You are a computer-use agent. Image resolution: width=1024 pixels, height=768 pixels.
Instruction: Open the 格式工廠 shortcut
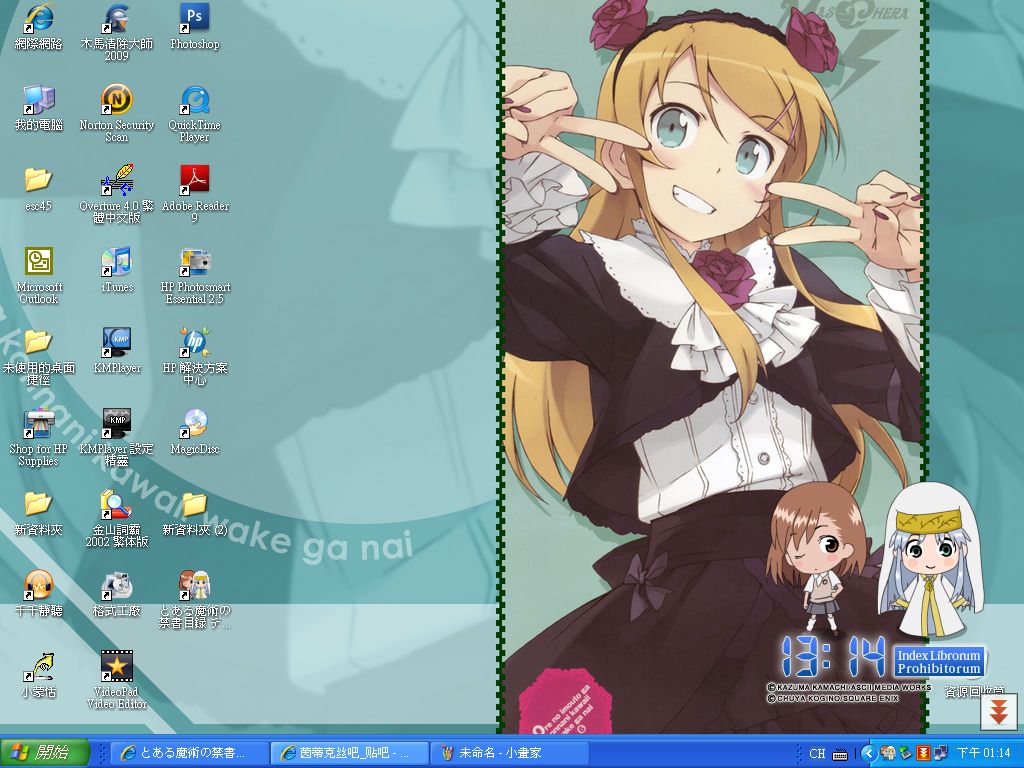[x=116, y=594]
